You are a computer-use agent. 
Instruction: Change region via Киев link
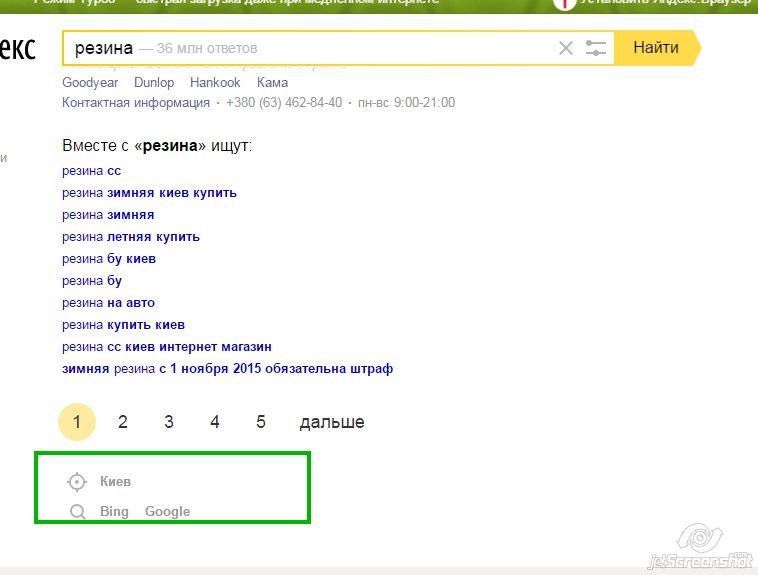pos(116,482)
